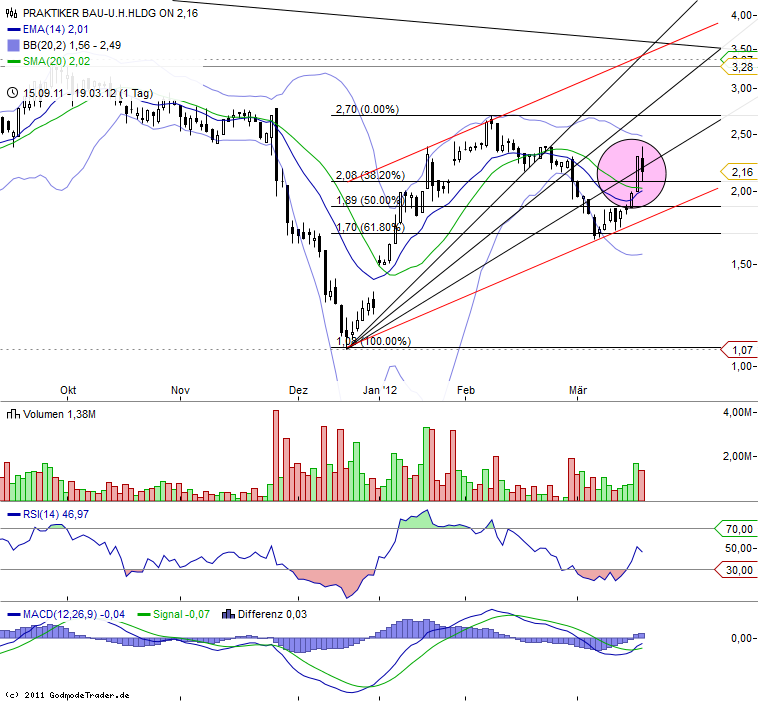Screen dimensions: 758x701
Task: Click the clock icon next to the date range
Action: (13, 93)
